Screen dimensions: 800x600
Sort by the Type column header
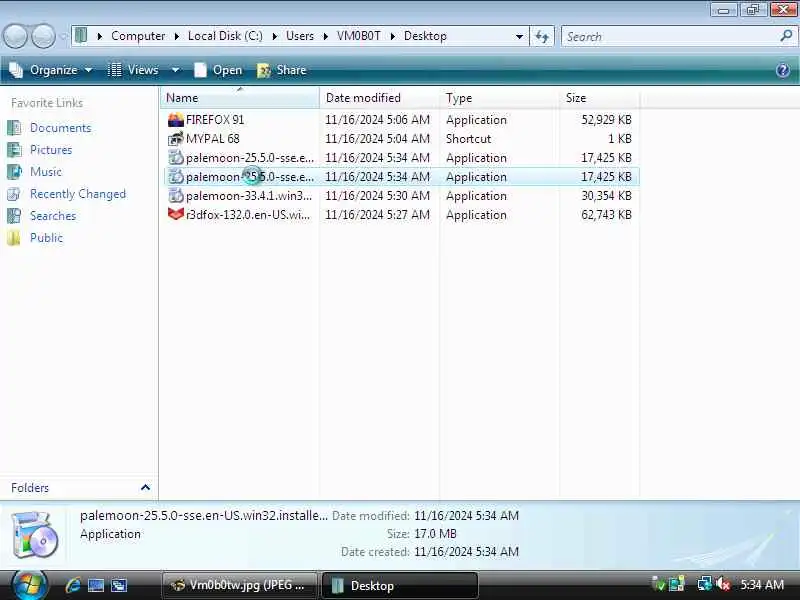pos(499,97)
